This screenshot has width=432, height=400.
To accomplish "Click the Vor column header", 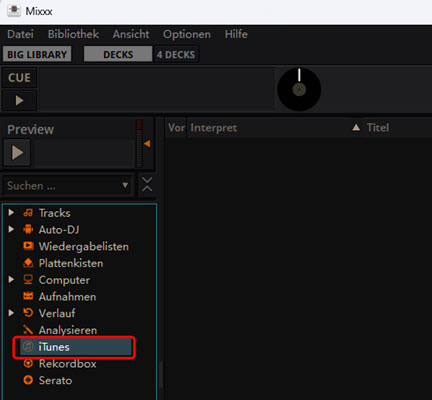I will point(176,127).
